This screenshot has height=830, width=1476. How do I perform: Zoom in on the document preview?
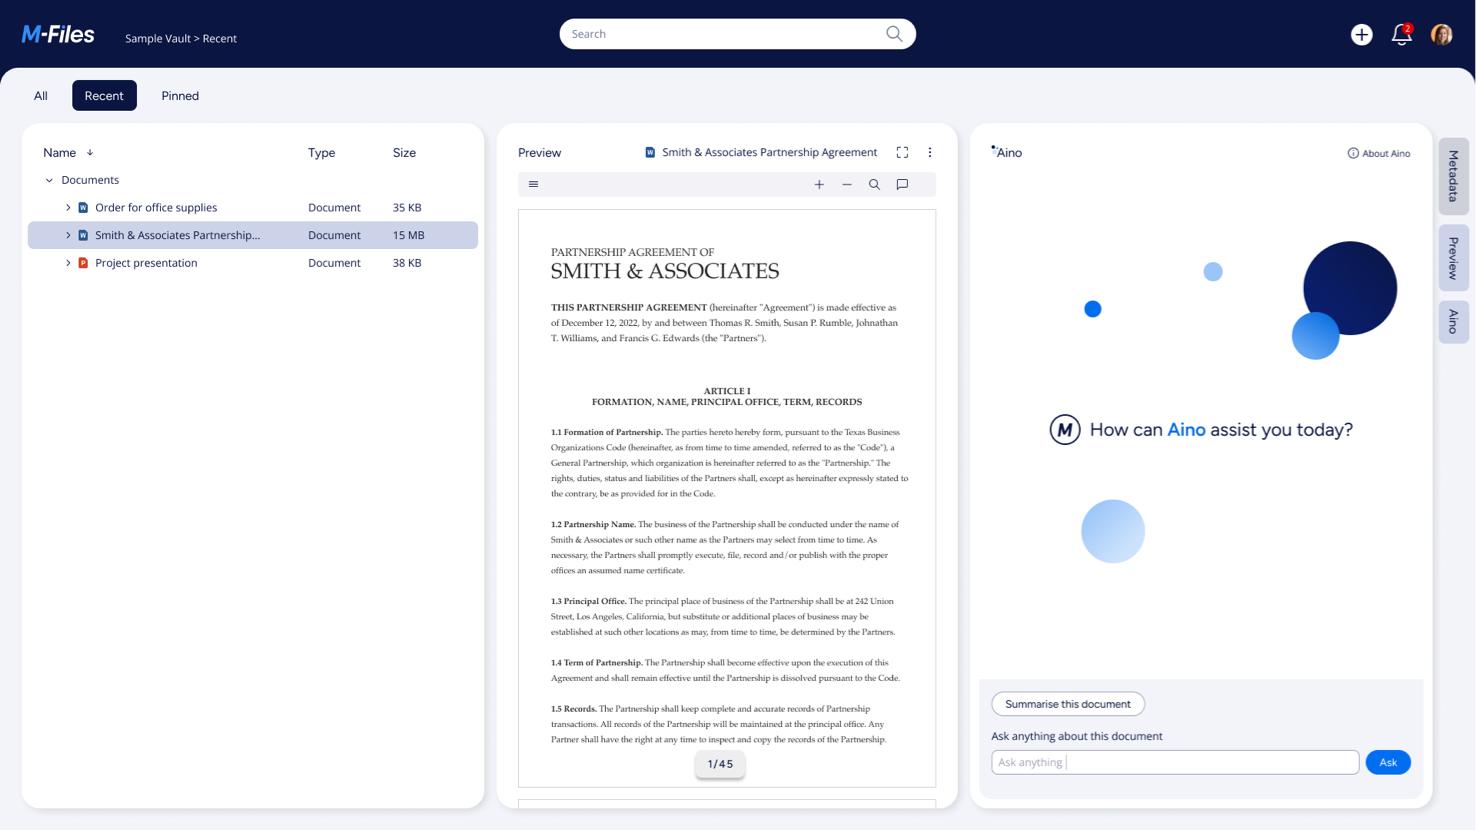[x=819, y=185]
